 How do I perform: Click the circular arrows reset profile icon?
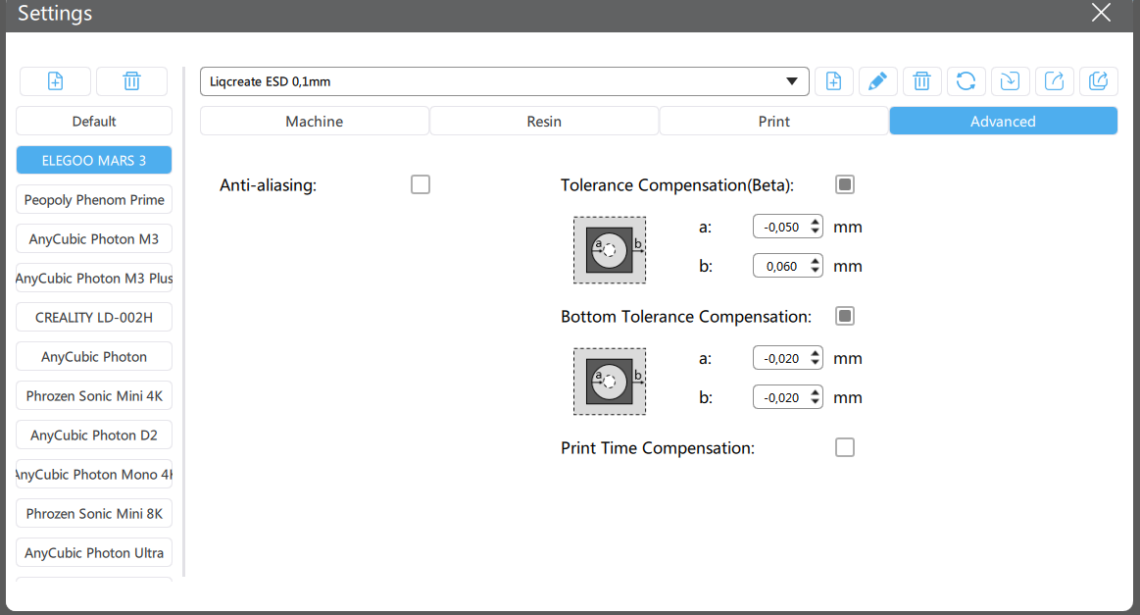click(x=966, y=81)
